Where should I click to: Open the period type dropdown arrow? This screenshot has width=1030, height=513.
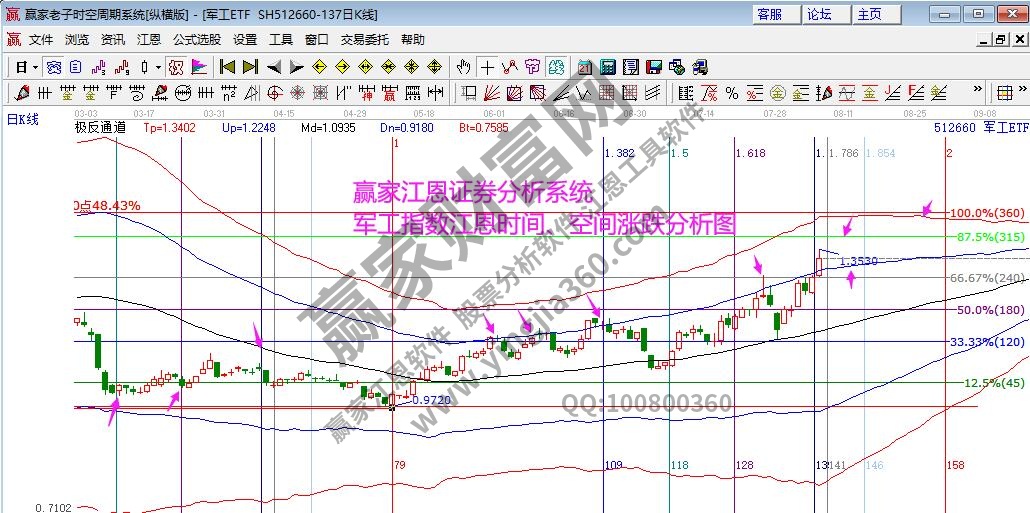[35, 67]
